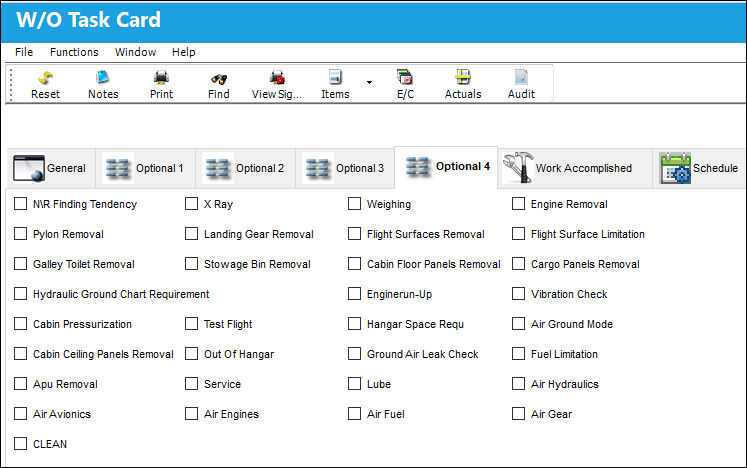This screenshot has height=468, width=747.
Task: Check the Ground Air Leak Check box
Action: click(x=354, y=354)
